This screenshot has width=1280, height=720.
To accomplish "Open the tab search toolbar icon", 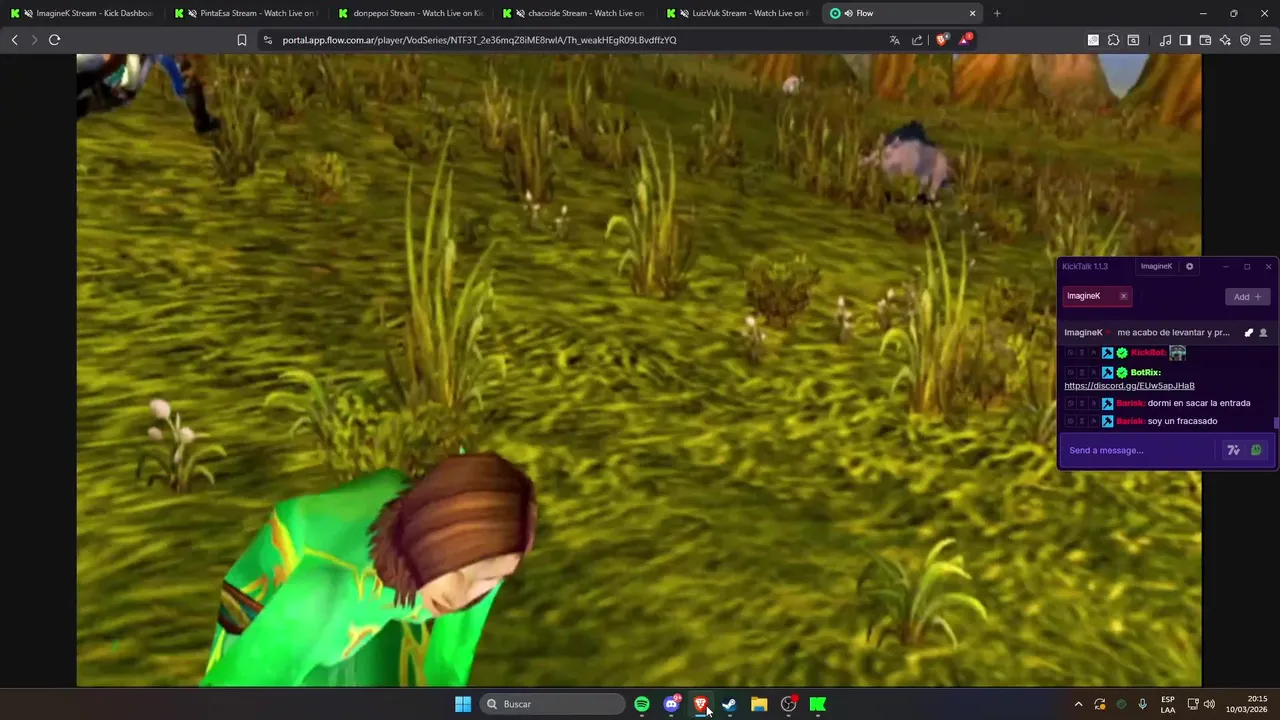I will [1133, 40].
